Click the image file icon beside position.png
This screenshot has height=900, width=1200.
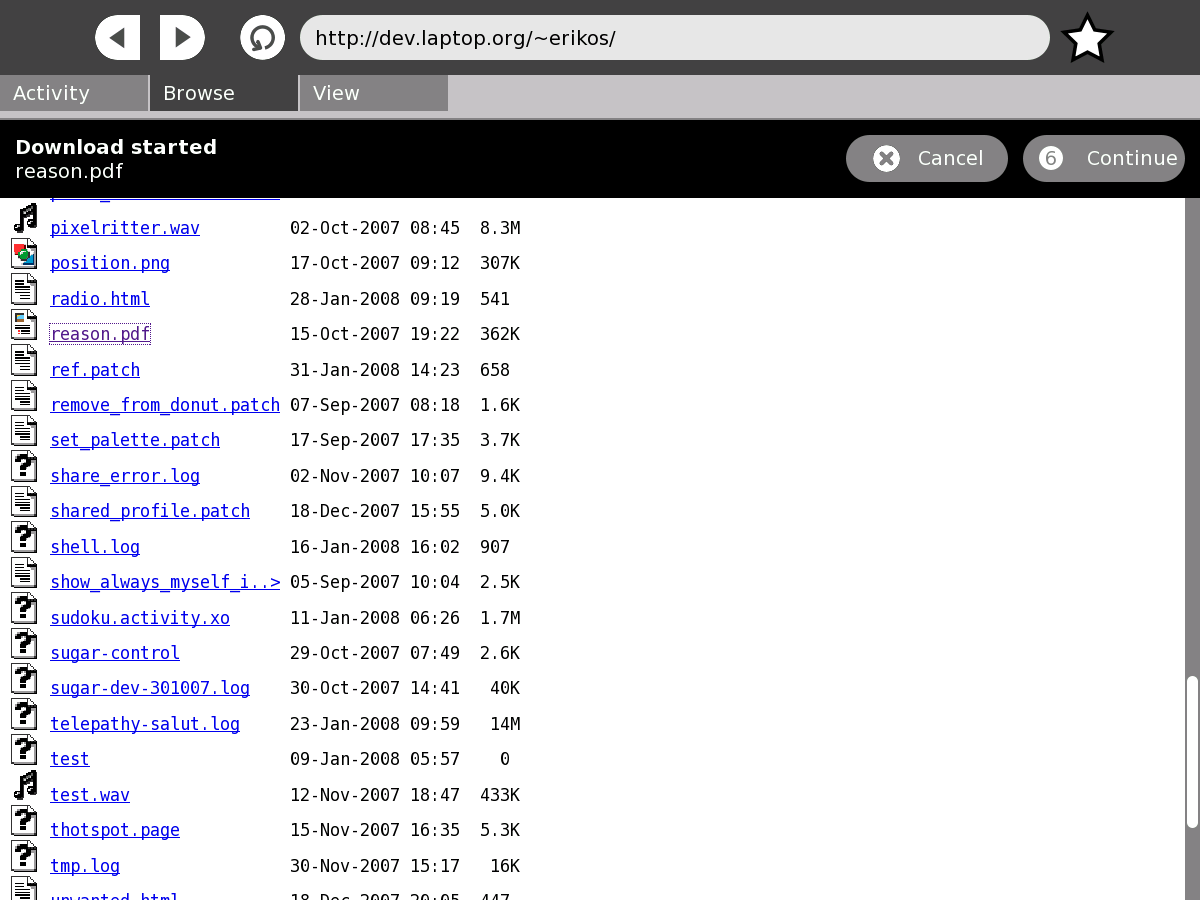tap(25, 254)
